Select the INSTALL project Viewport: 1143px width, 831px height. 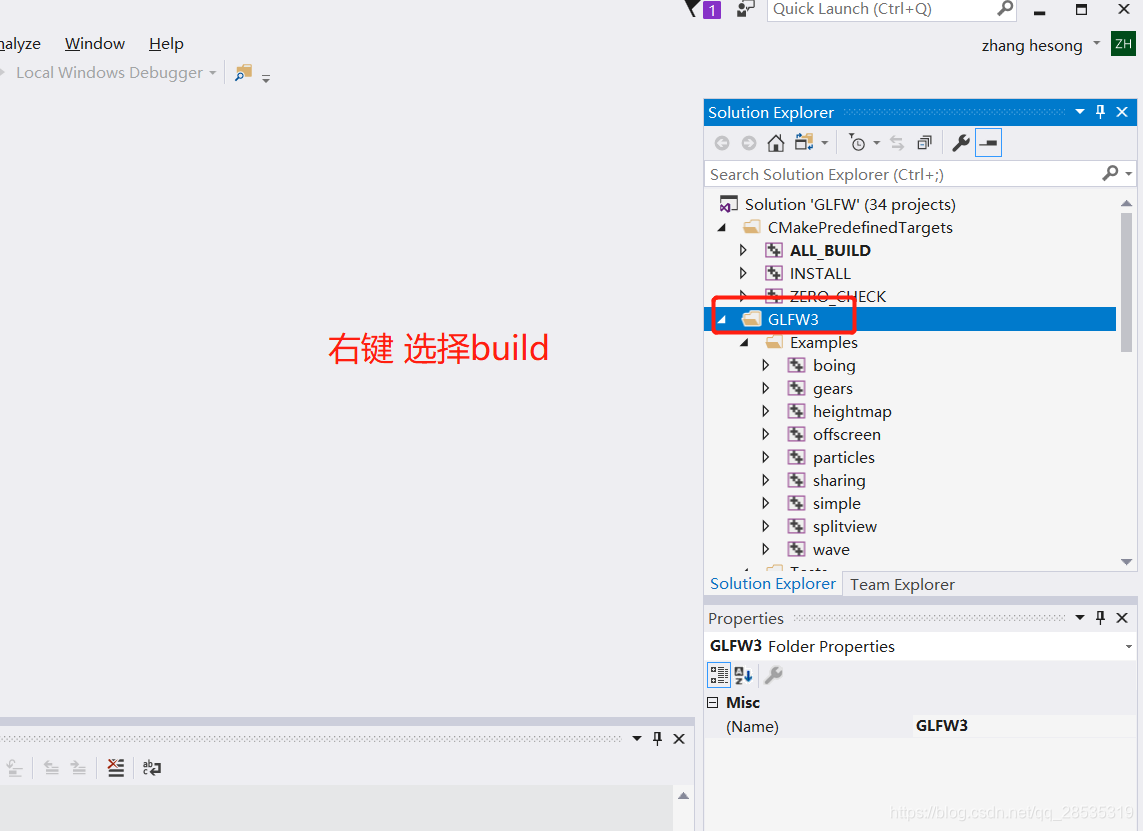(820, 273)
